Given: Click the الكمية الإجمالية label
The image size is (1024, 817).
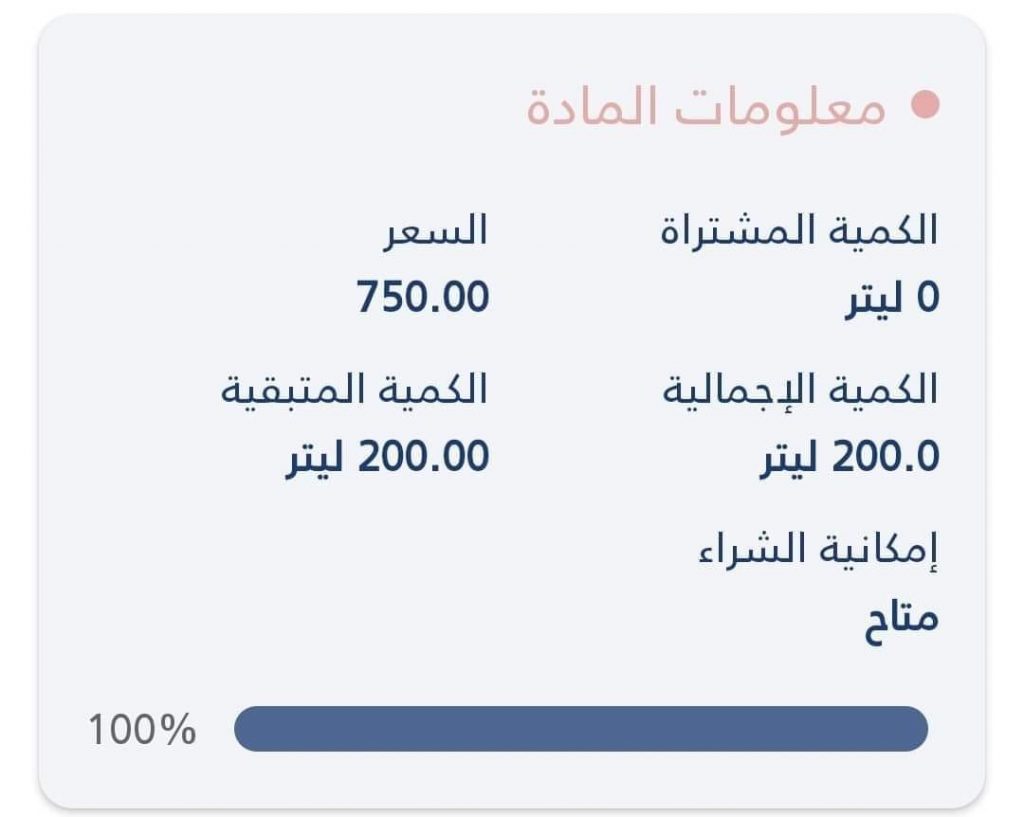Looking at the screenshot, I should (x=801, y=391).
